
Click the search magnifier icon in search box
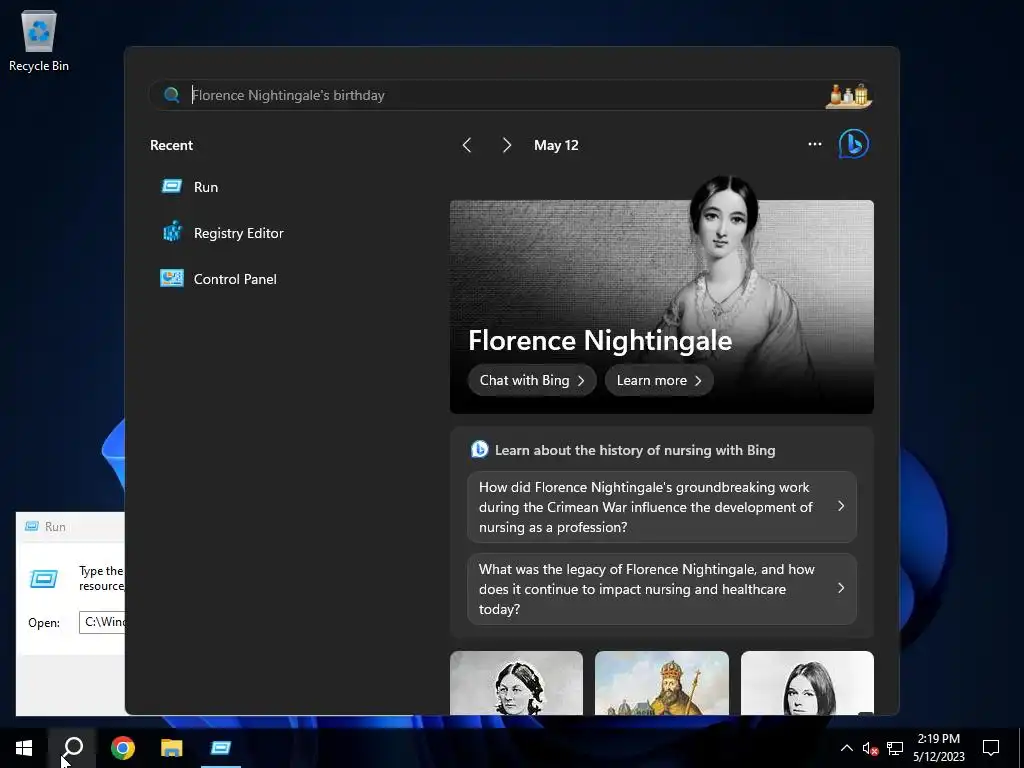coord(171,95)
